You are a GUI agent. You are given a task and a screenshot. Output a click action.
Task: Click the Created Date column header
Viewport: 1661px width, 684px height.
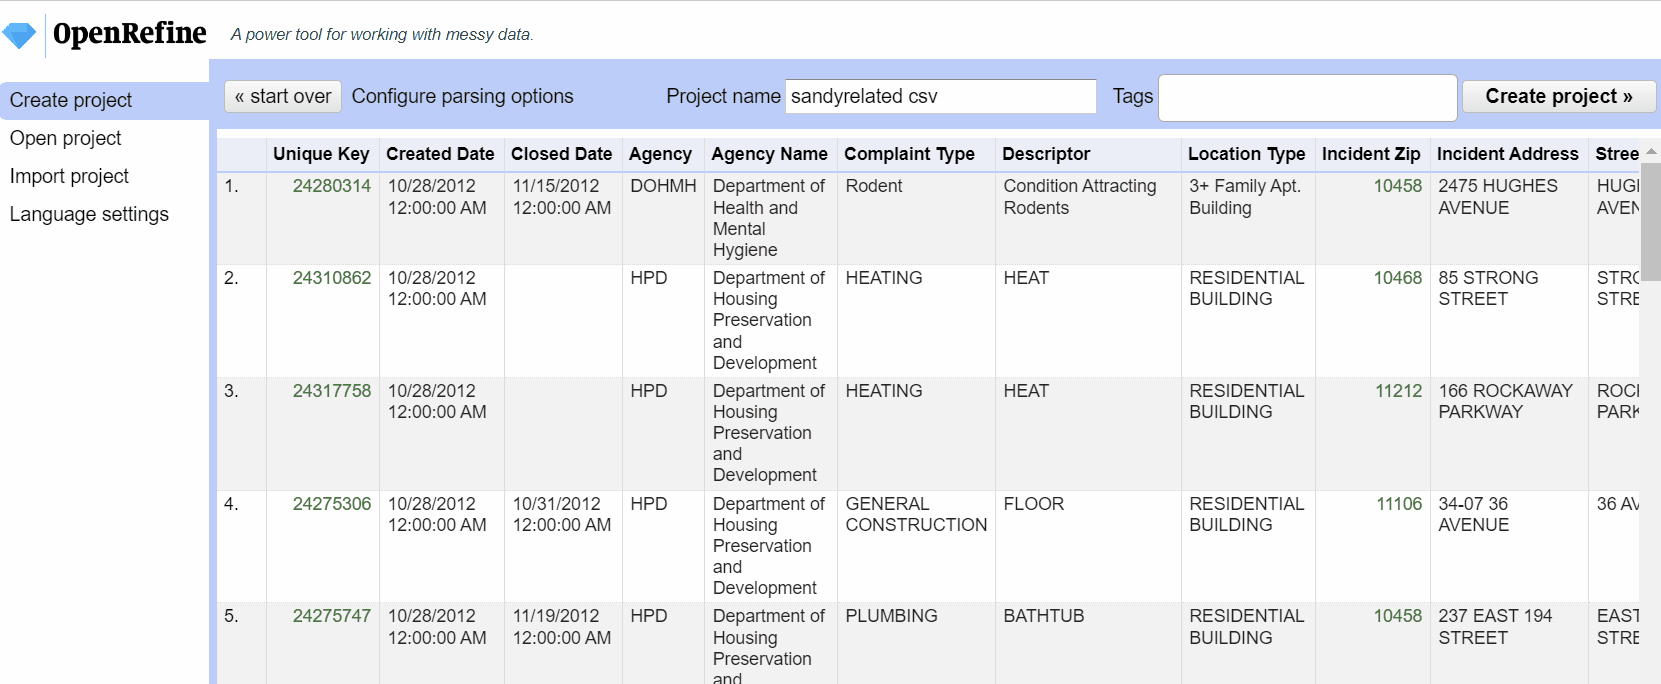440,154
